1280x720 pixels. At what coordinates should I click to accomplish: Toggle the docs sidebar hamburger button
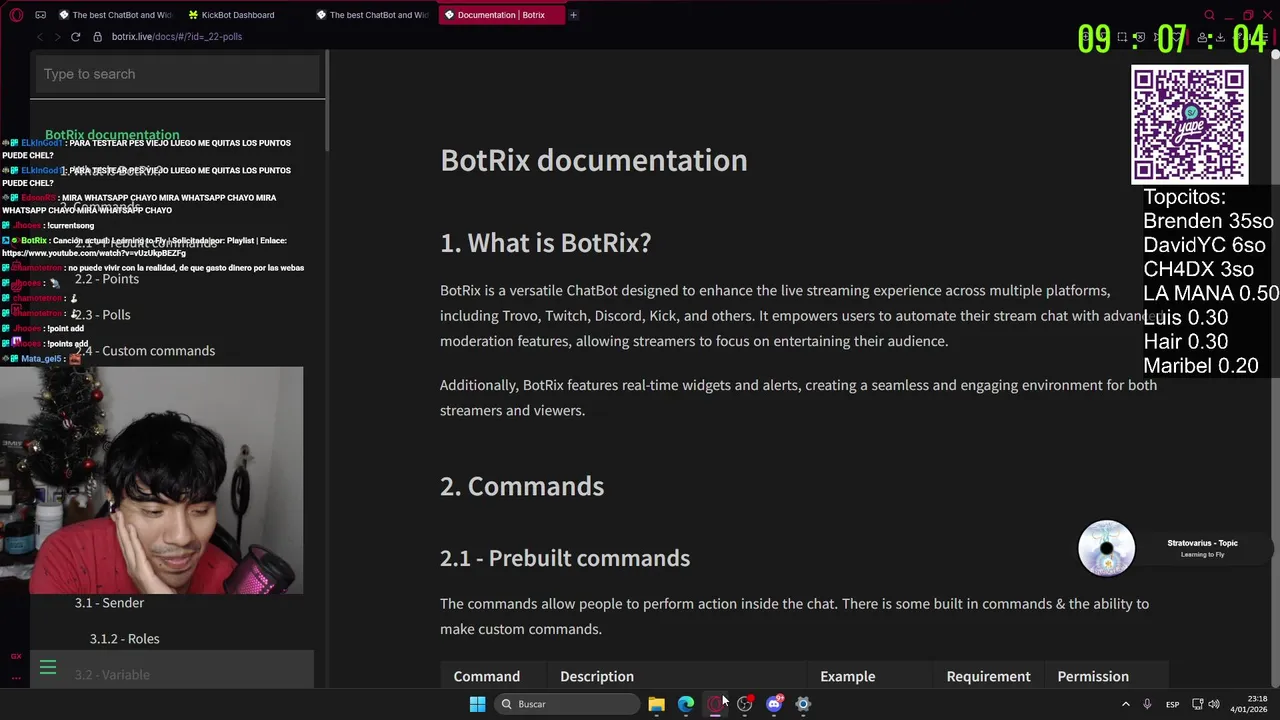coord(47,668)
